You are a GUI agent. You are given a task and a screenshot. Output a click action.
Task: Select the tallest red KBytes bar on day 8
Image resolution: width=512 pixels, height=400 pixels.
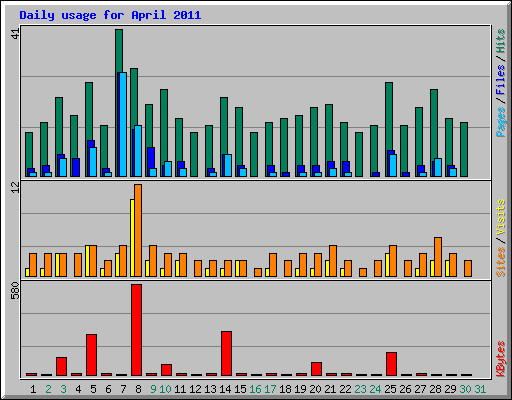136,330
